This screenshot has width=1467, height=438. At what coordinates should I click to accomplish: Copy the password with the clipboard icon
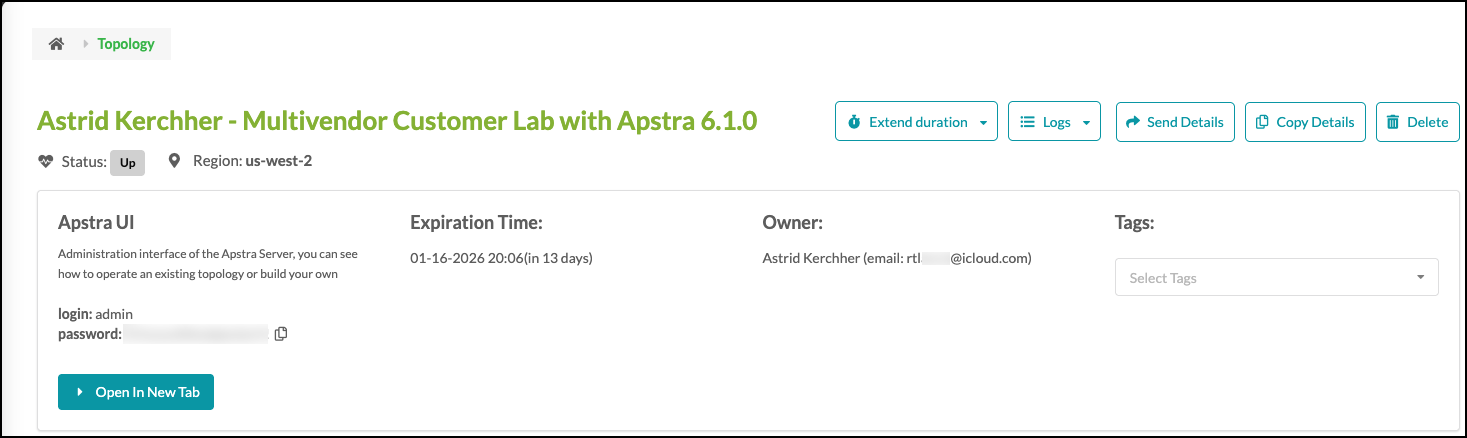(x=281, y=334)
